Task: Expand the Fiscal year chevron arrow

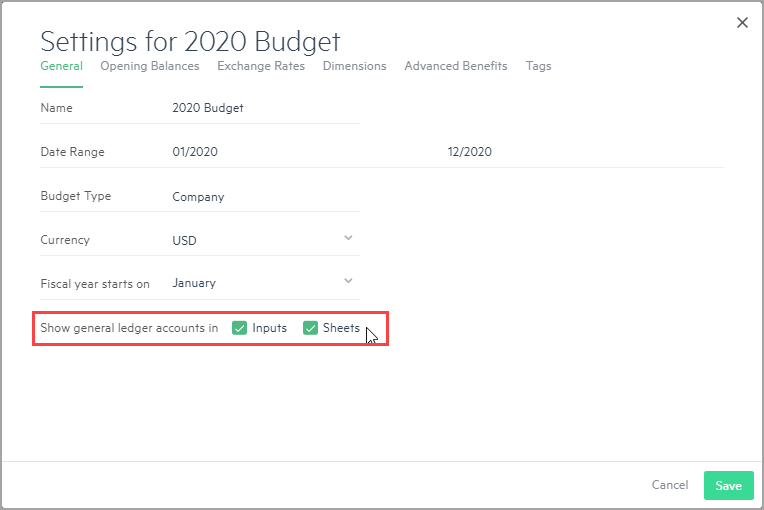Action: pyautogui.click(x=348, y=281)
